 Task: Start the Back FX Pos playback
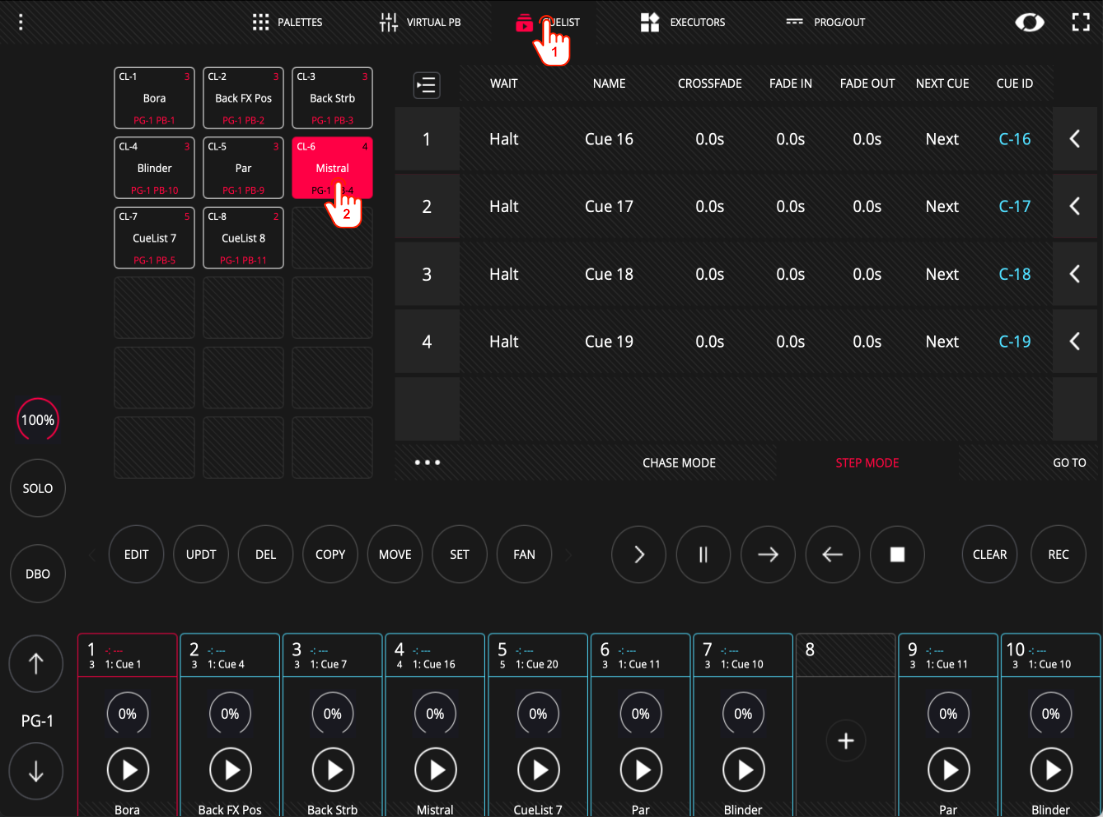(230, 770)
